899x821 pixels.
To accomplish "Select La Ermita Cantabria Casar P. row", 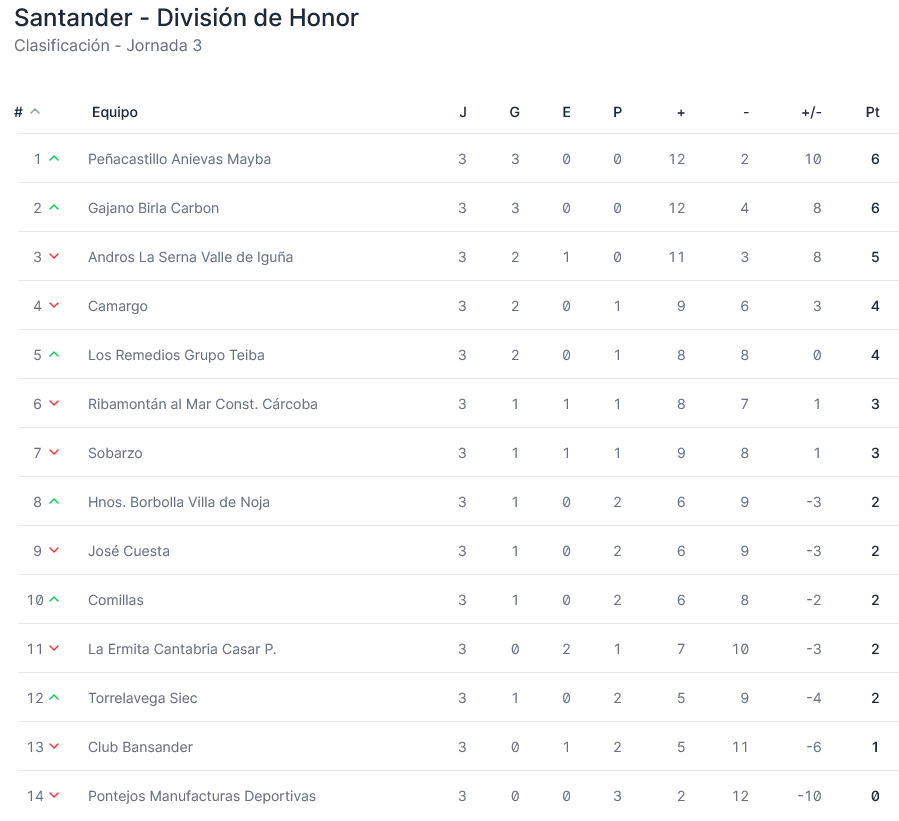I will (x=181, y=649).
